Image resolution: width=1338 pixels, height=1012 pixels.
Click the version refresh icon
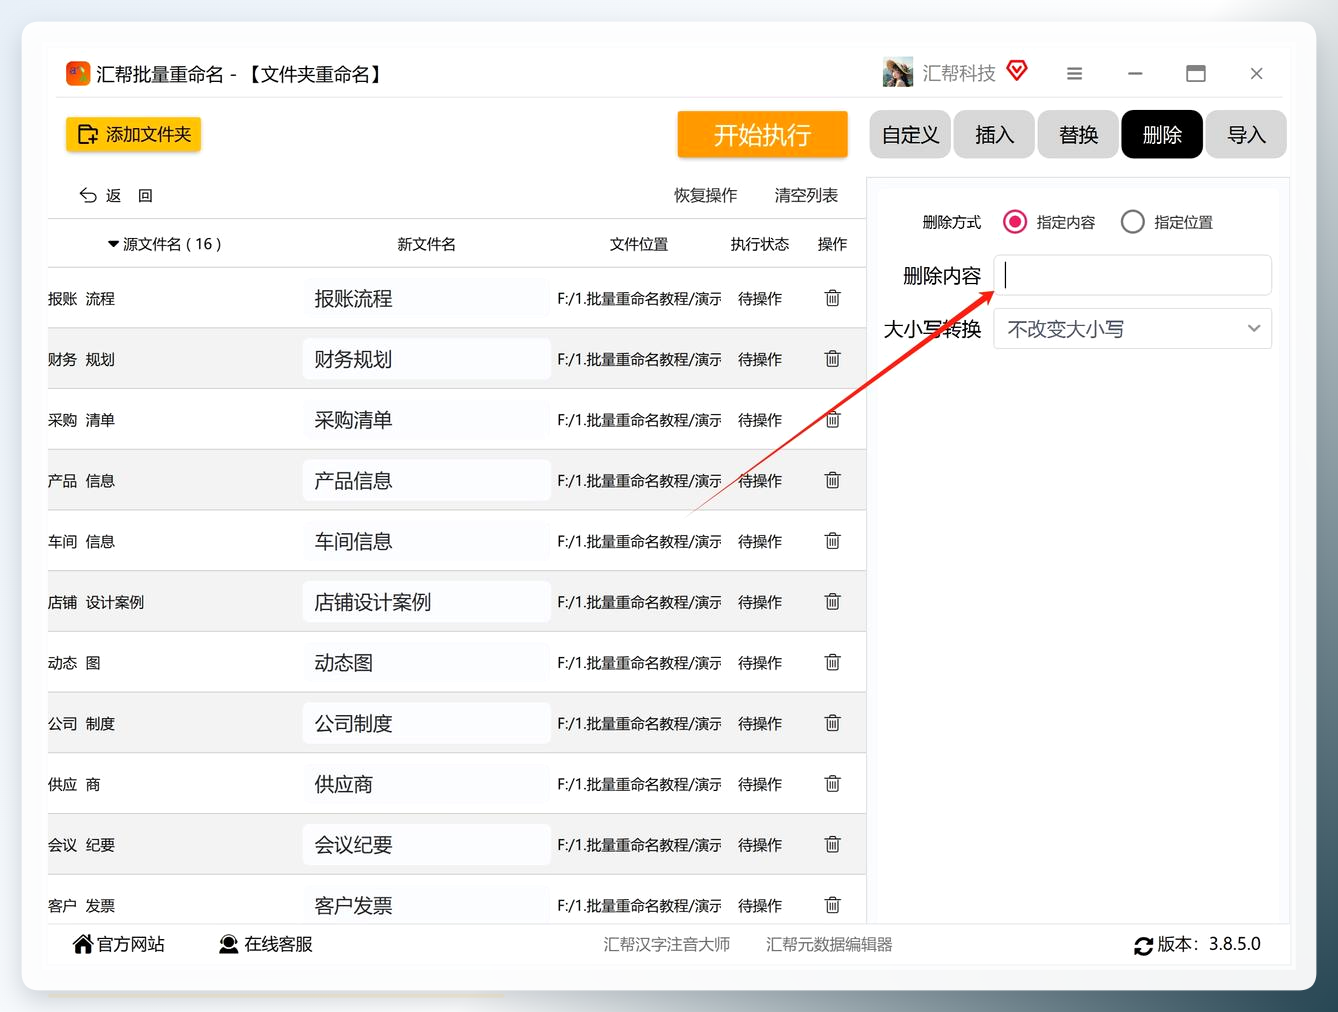1144,945
